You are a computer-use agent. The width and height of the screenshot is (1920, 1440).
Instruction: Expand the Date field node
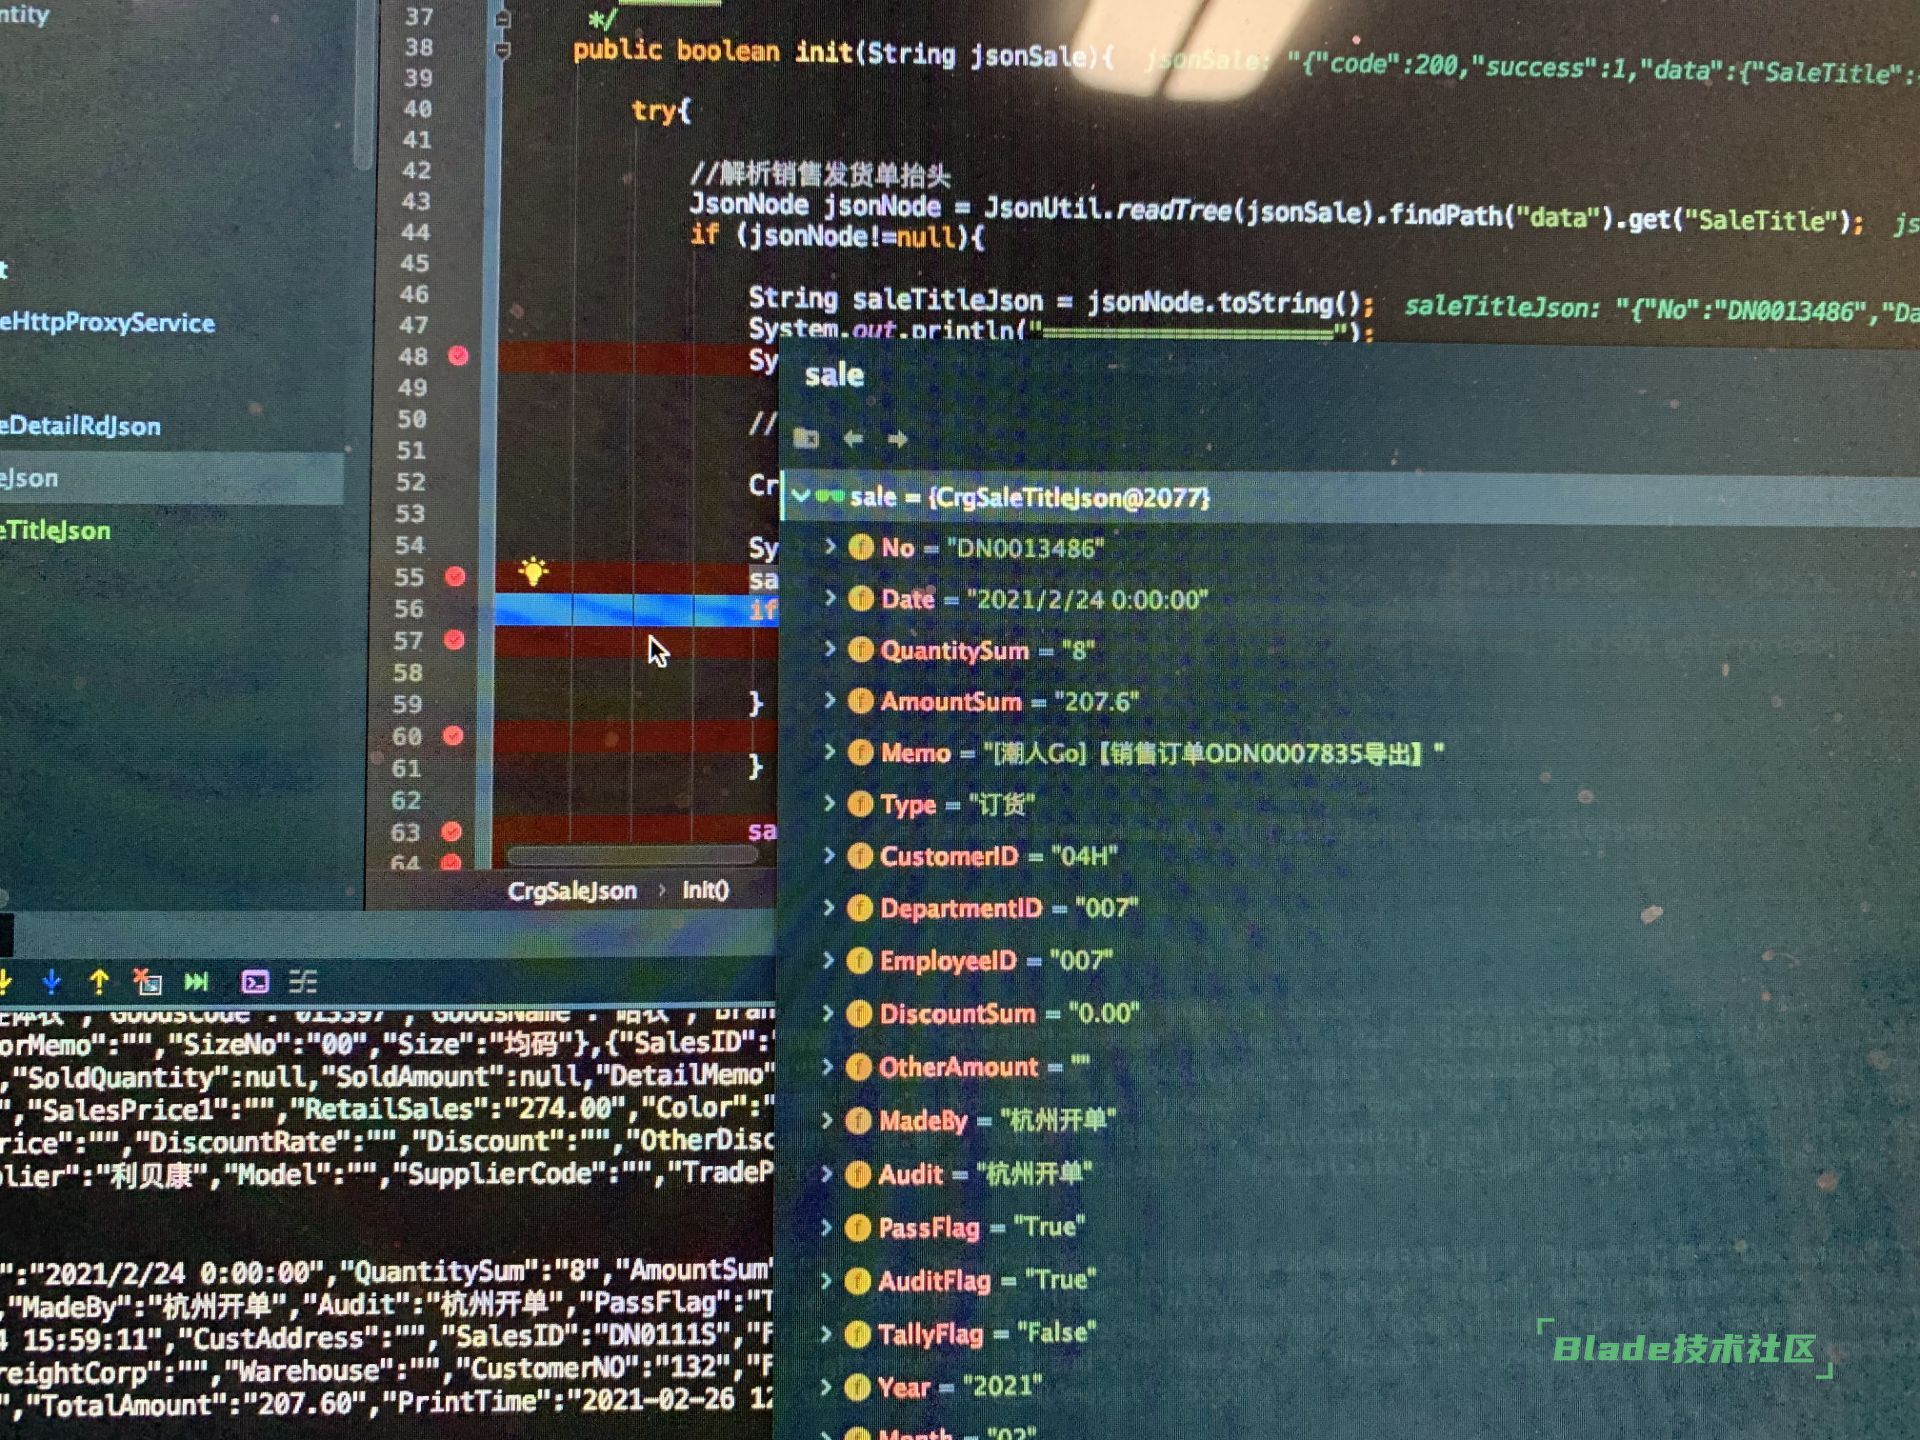point(830,597)
